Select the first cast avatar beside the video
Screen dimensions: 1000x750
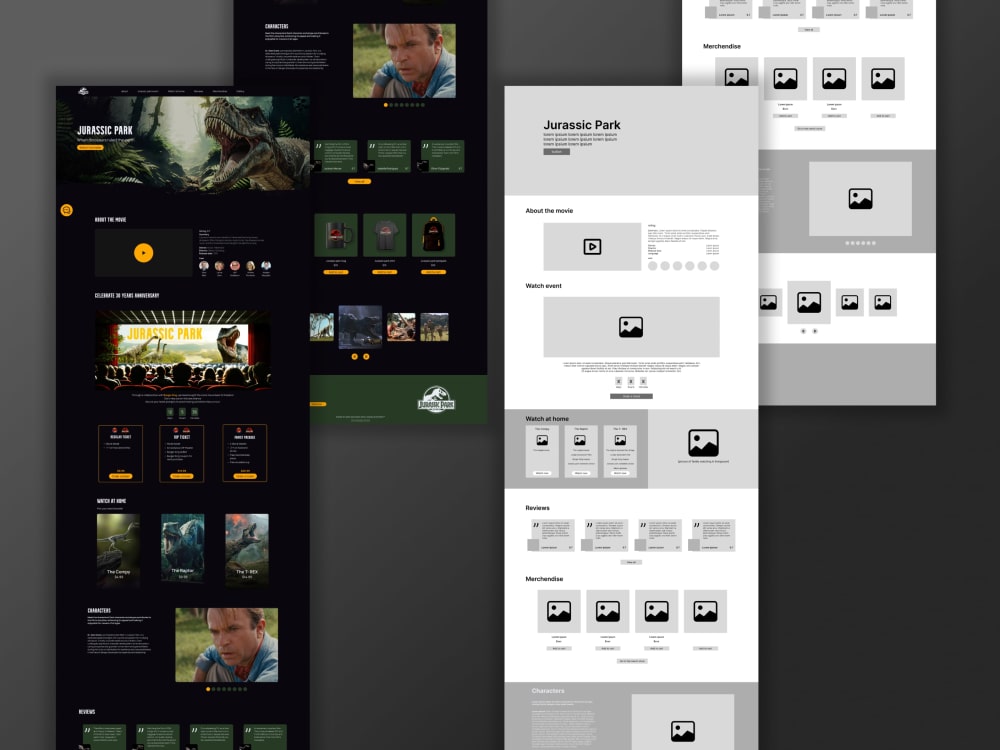point(204,265)
